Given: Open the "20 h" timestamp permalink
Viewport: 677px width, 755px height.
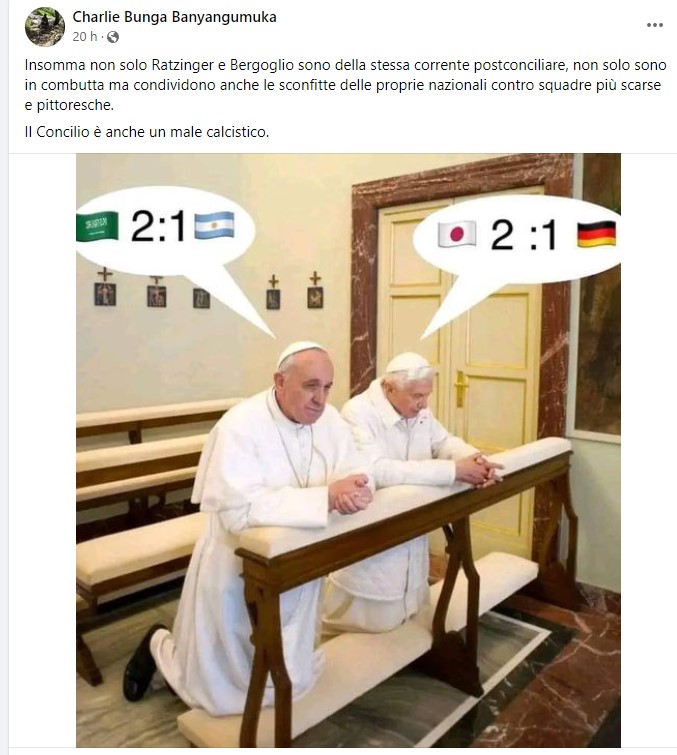Looking at the screenshot, I should click(85, 37).
